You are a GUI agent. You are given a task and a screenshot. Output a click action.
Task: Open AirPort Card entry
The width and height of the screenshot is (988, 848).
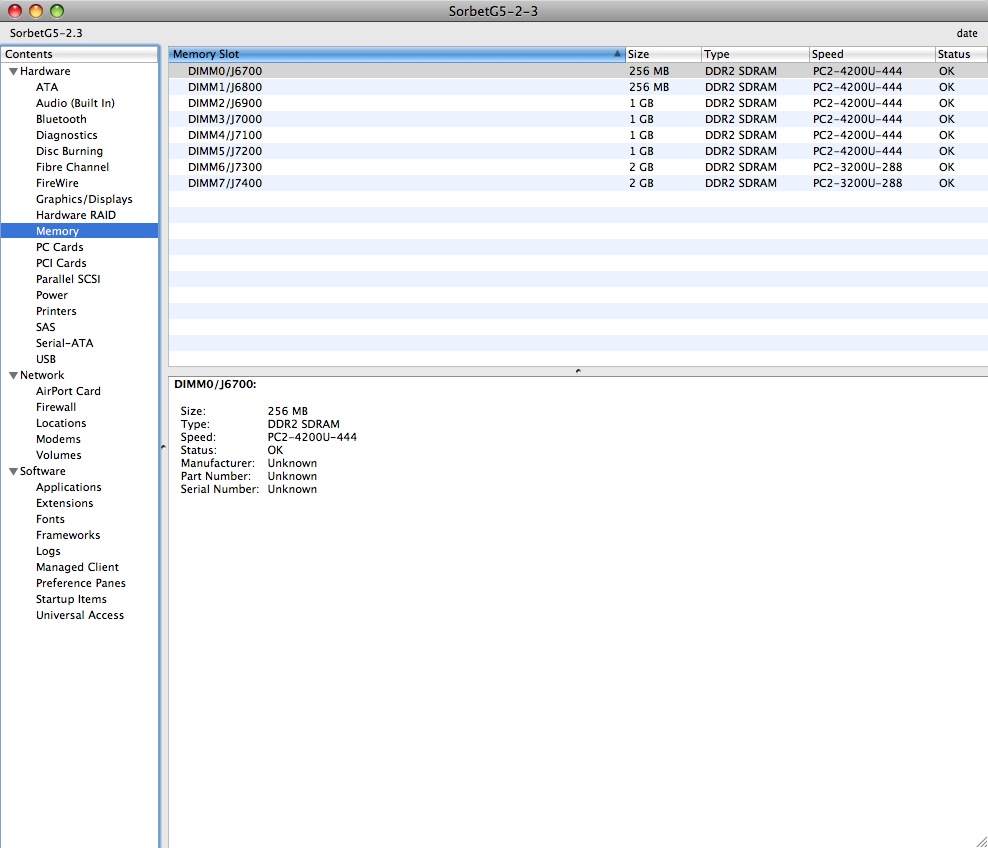point(68,391)
